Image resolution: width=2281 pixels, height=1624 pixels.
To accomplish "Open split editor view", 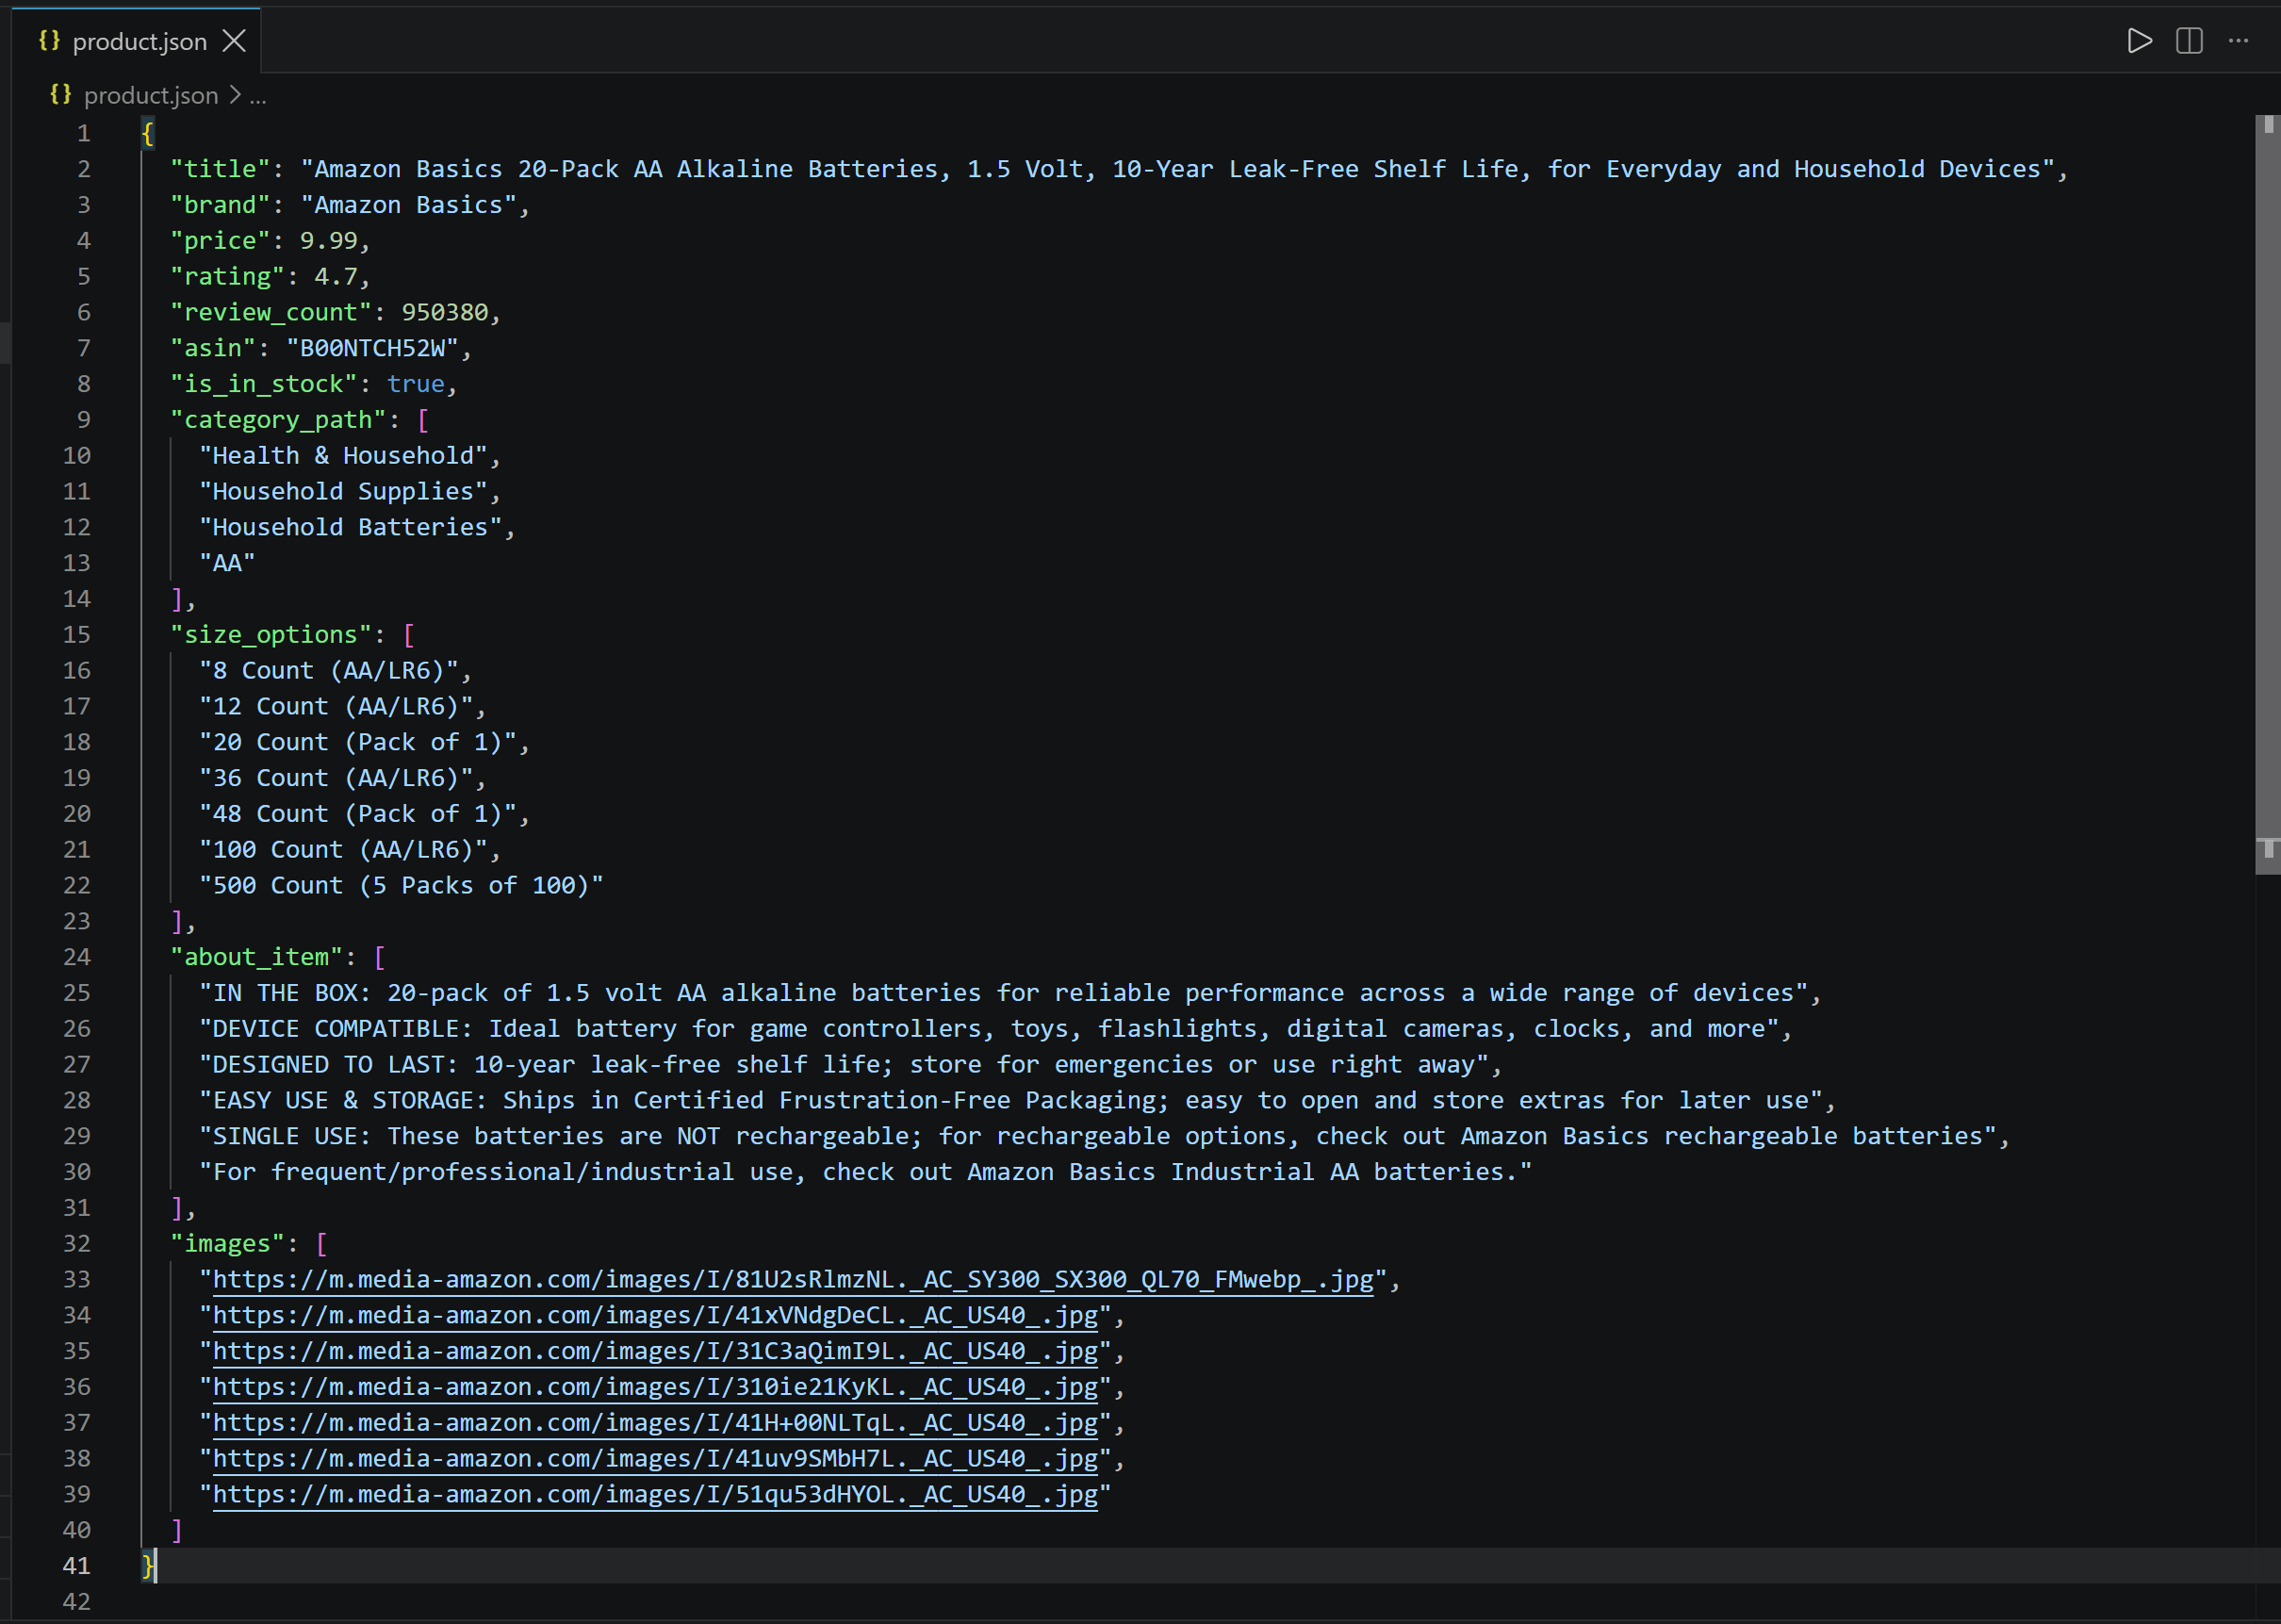I will [x=2189, y=41].
